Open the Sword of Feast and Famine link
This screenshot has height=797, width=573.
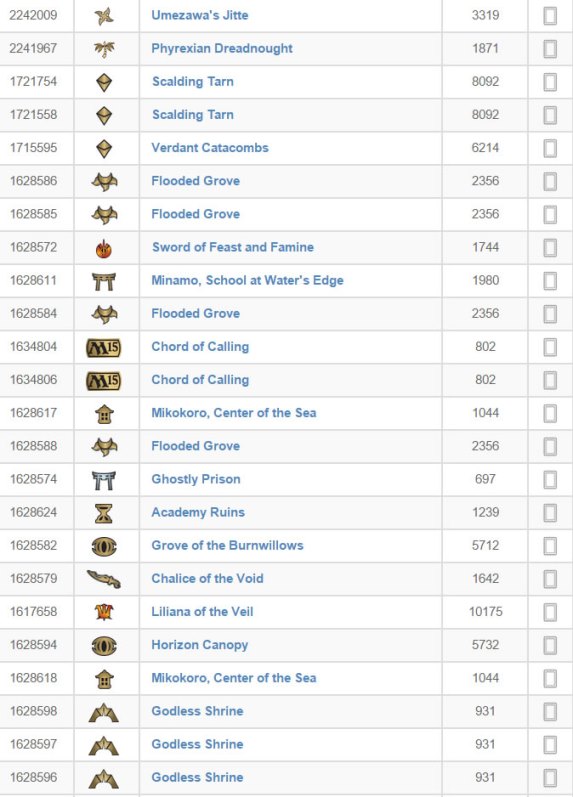(233, 247)
